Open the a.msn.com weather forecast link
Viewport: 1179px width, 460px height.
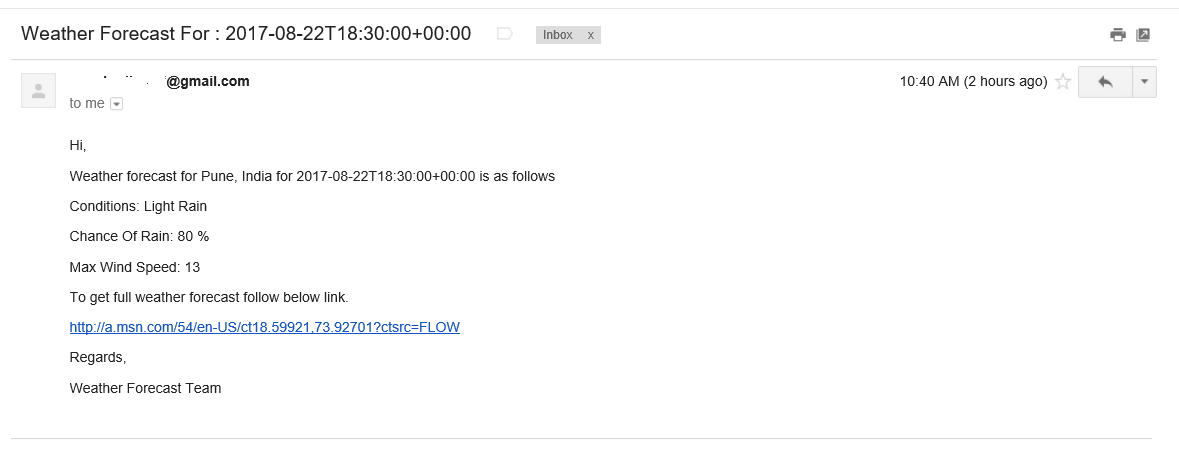[265, 327]
